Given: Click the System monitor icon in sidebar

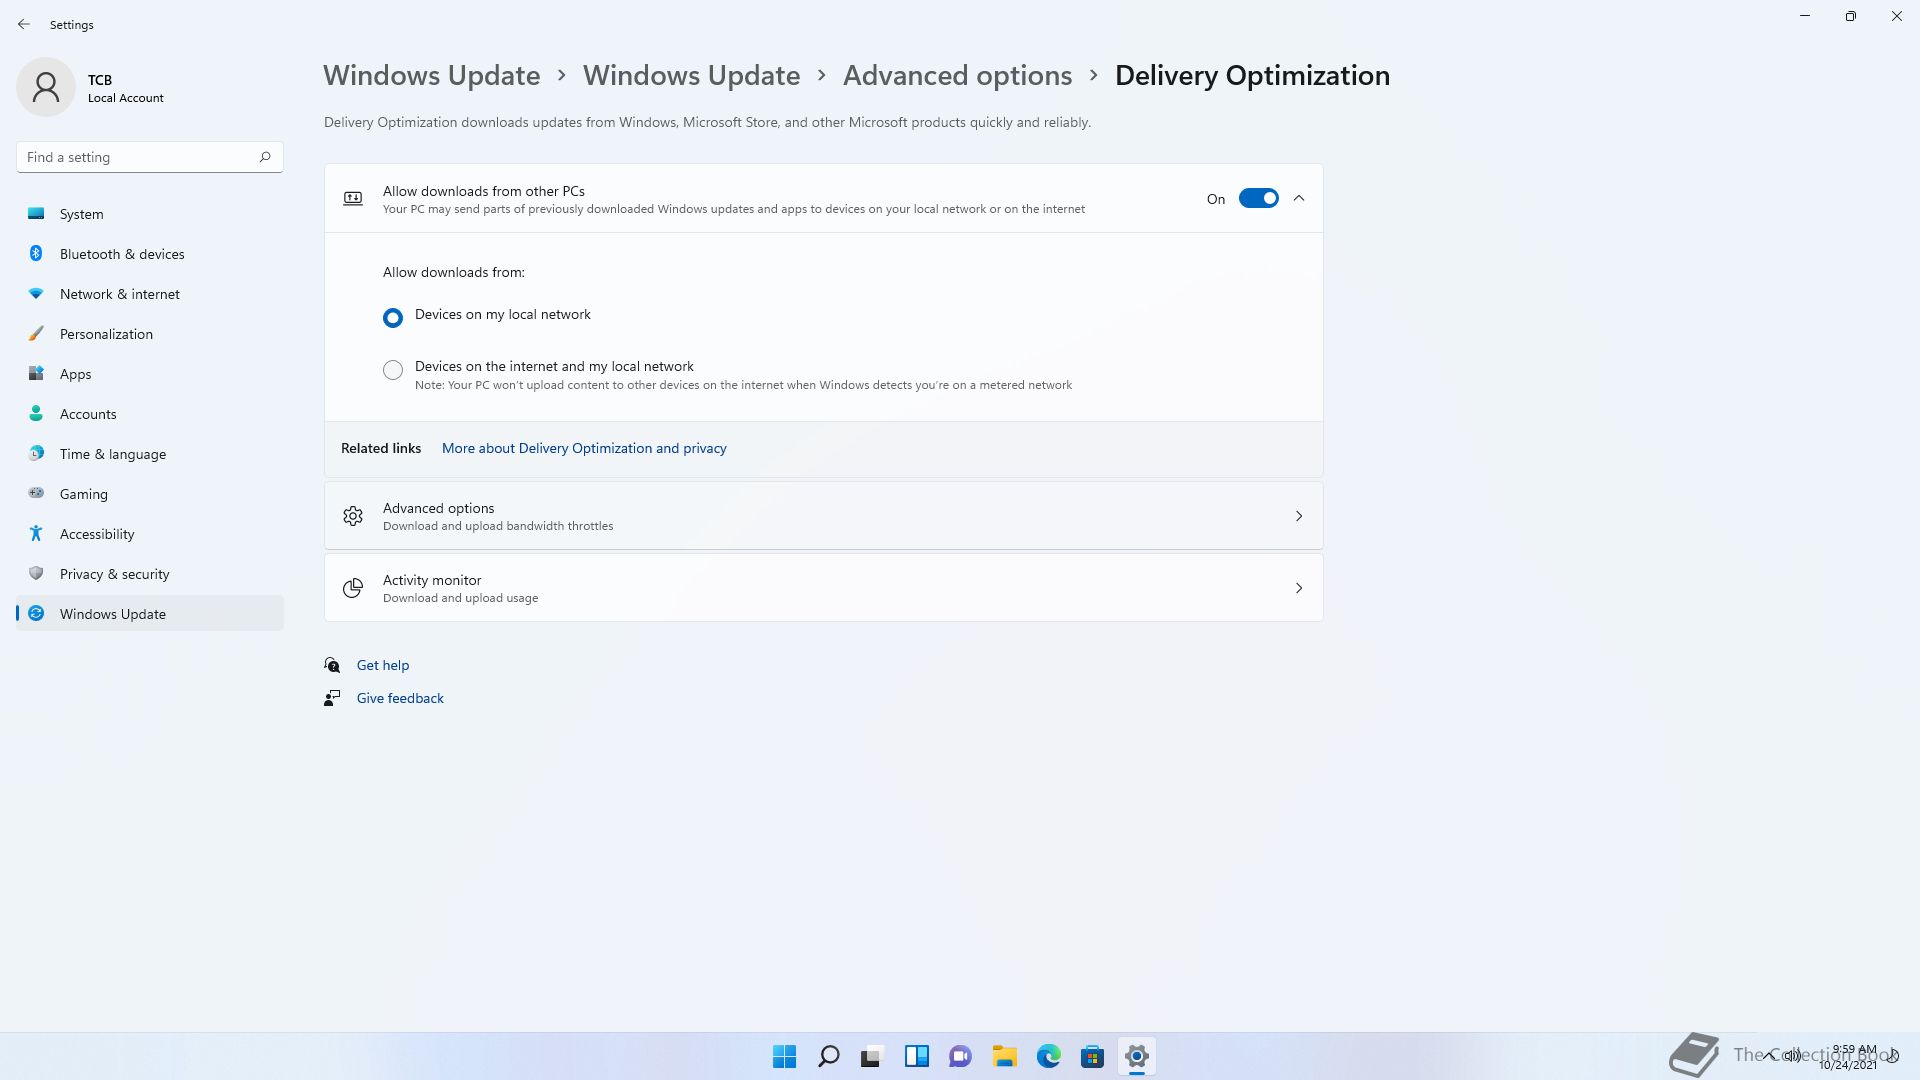Looking at the screenshot, I should (x=36, y=213).
